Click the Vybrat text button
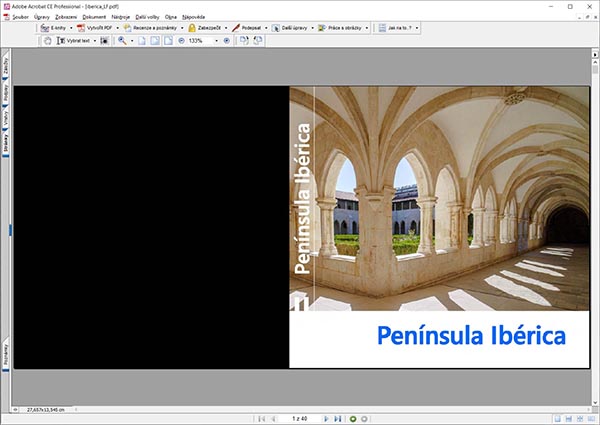The image size is (600, 425). pyautogui.click(x=76, y=41)
